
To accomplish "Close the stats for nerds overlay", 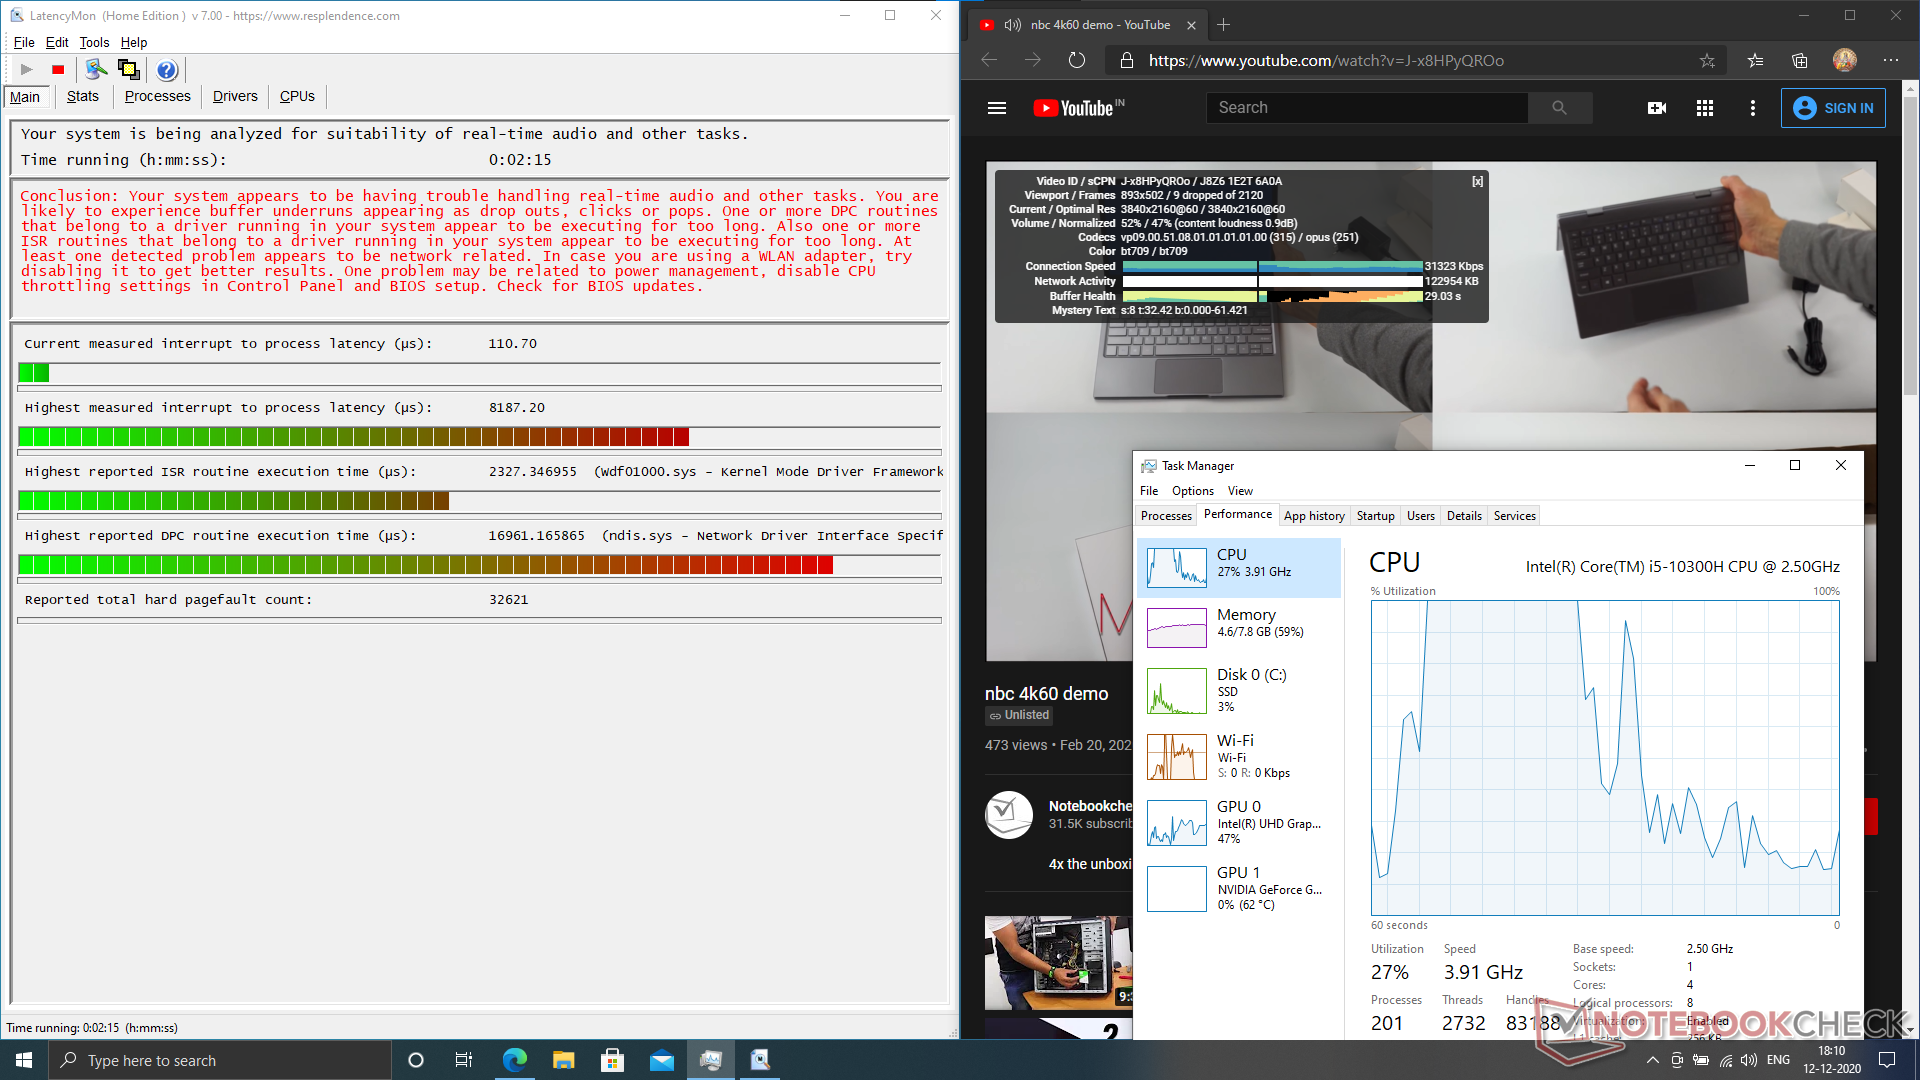I will coord(1477,182).
